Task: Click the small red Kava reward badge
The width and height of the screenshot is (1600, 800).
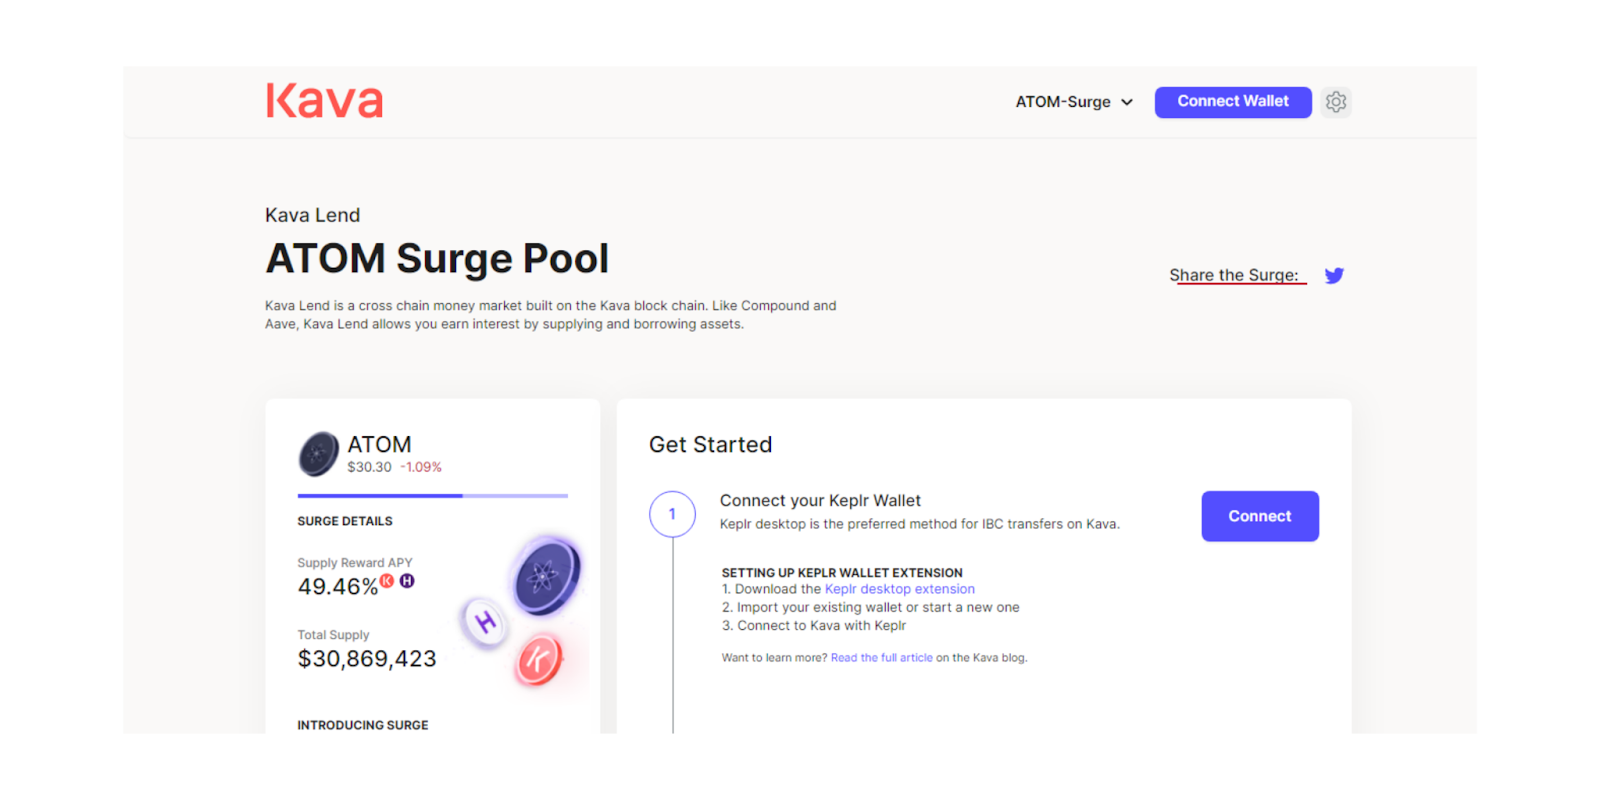Action: pos(387,581)
